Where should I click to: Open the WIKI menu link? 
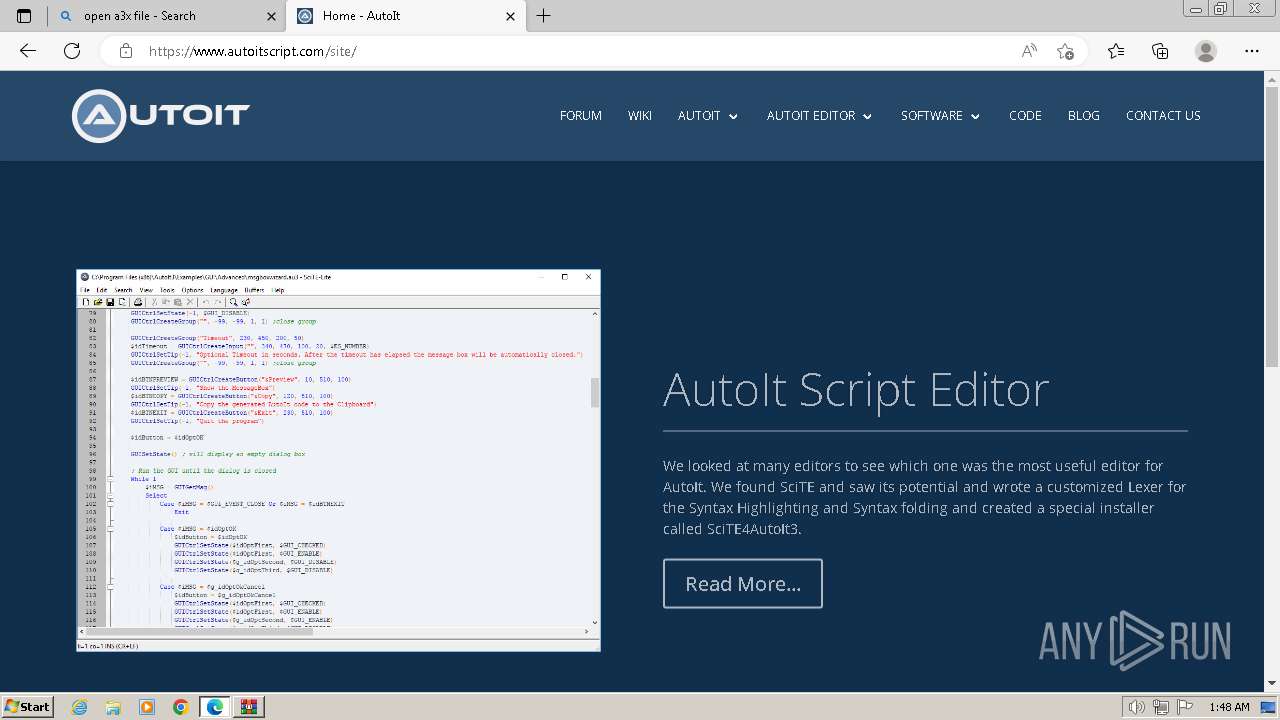coord(640,116)
